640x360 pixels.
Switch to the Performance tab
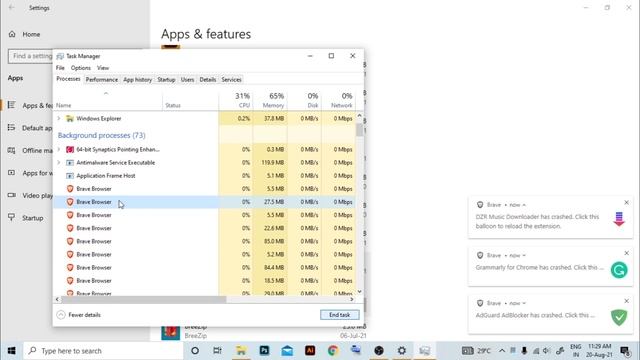pyautogui.click(x=102, y=80)
